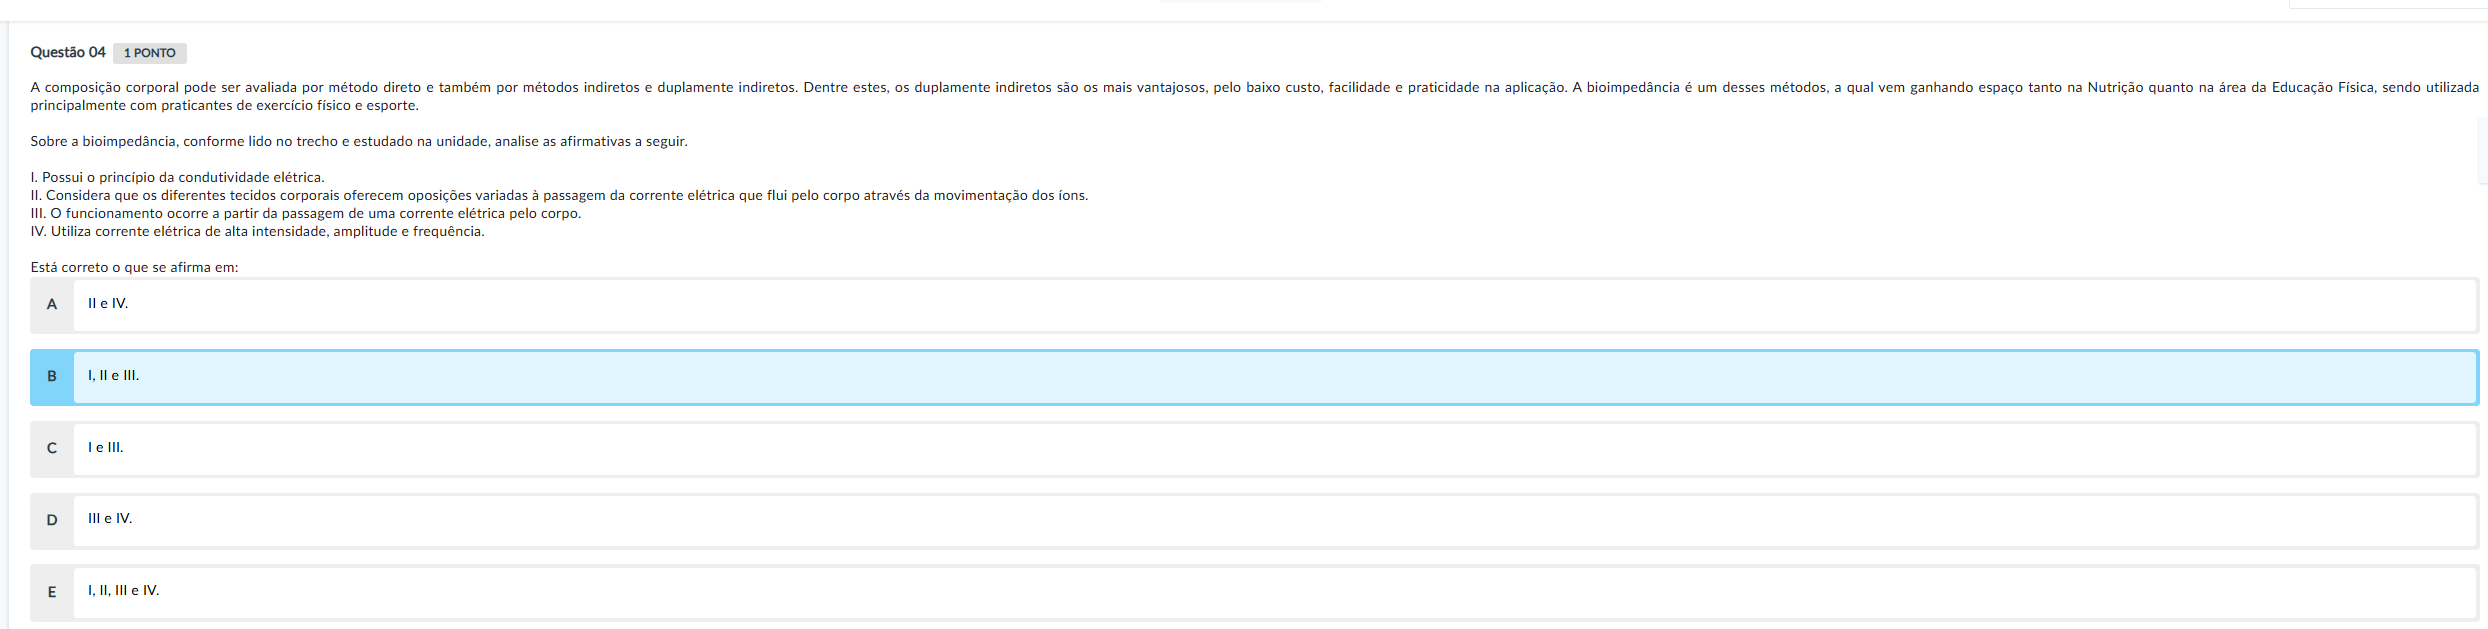Select answer option C letter box
2488x629 pixels.
pos(52,449)
